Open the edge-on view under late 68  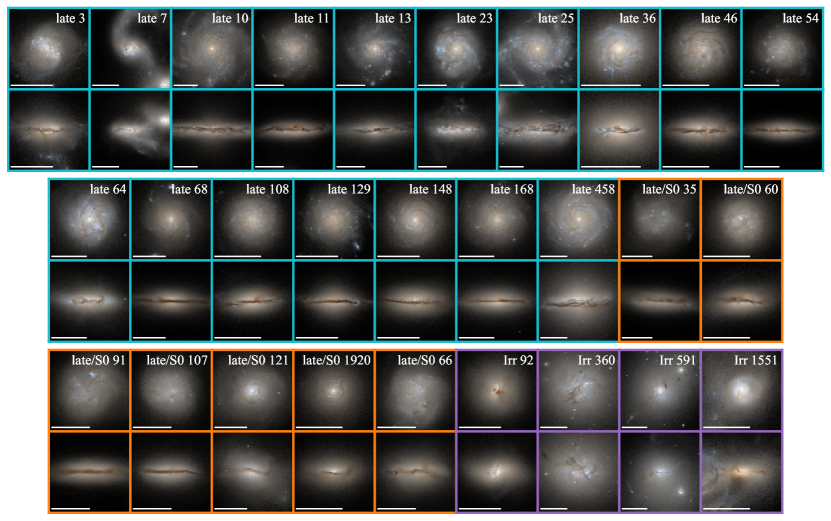[171, 301]
